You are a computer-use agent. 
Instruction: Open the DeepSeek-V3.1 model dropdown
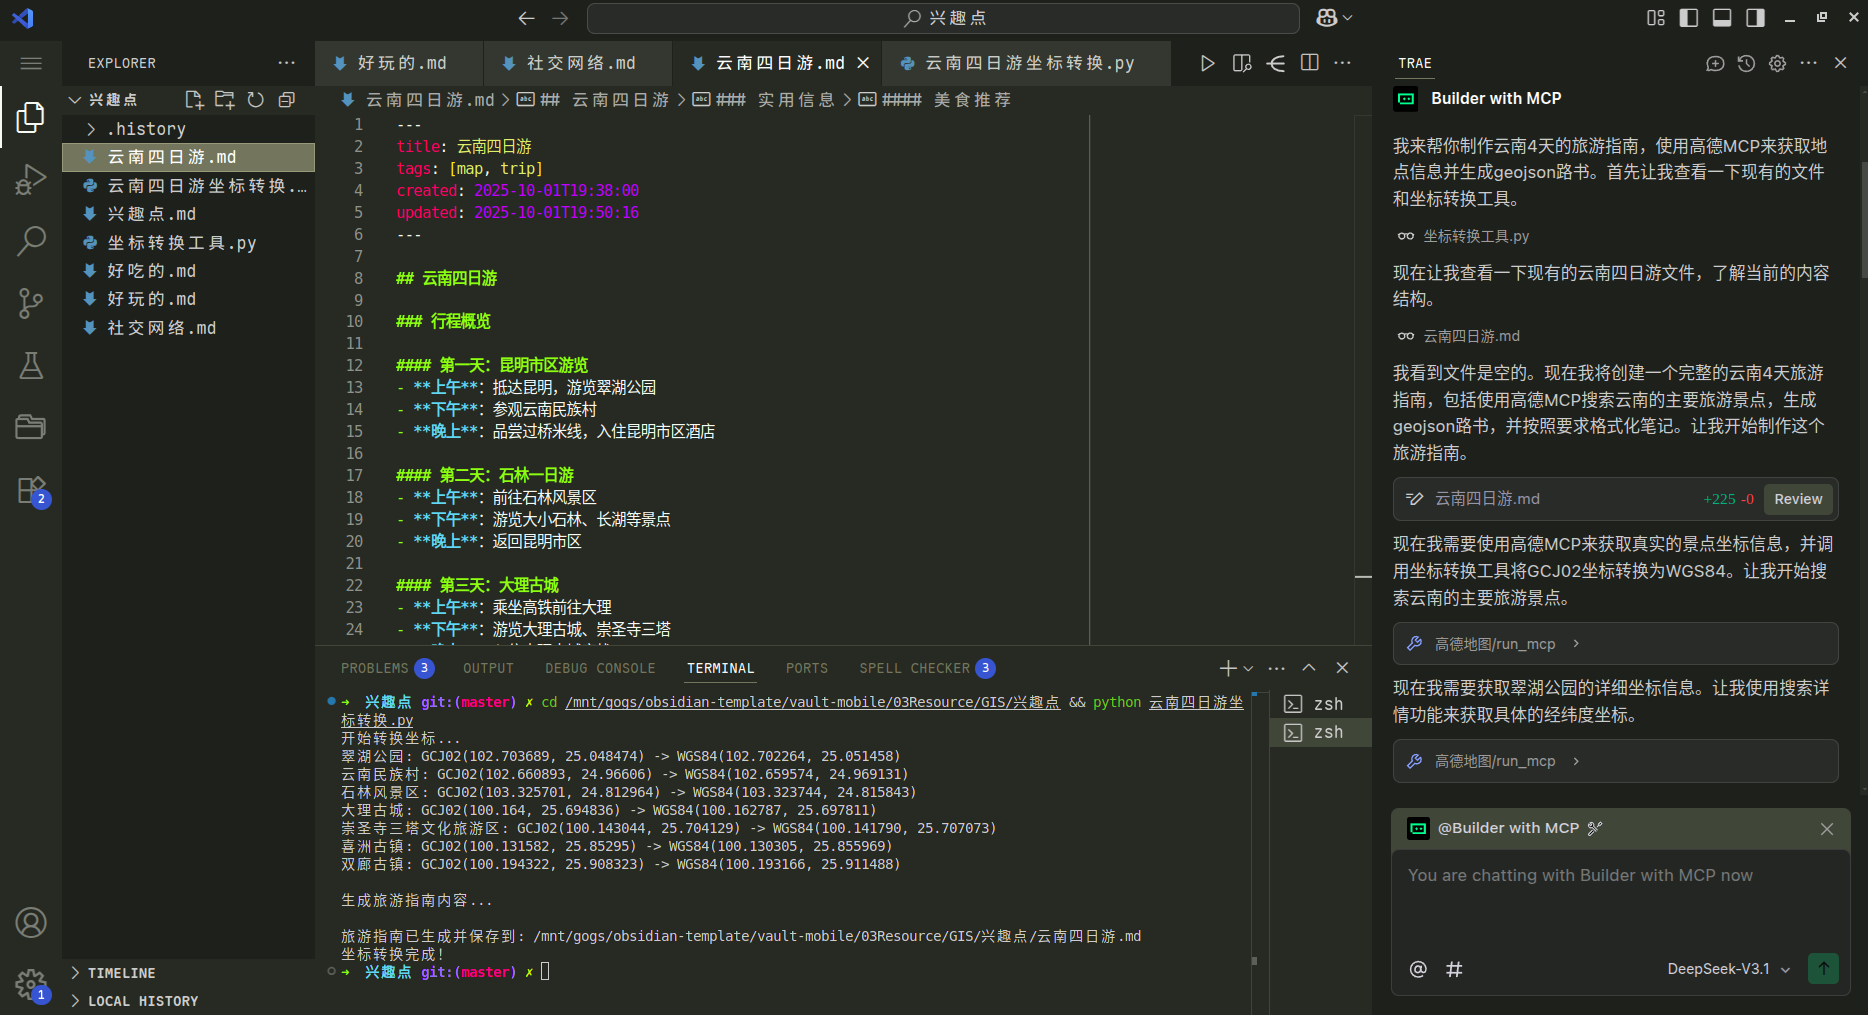coord(1728,969)
